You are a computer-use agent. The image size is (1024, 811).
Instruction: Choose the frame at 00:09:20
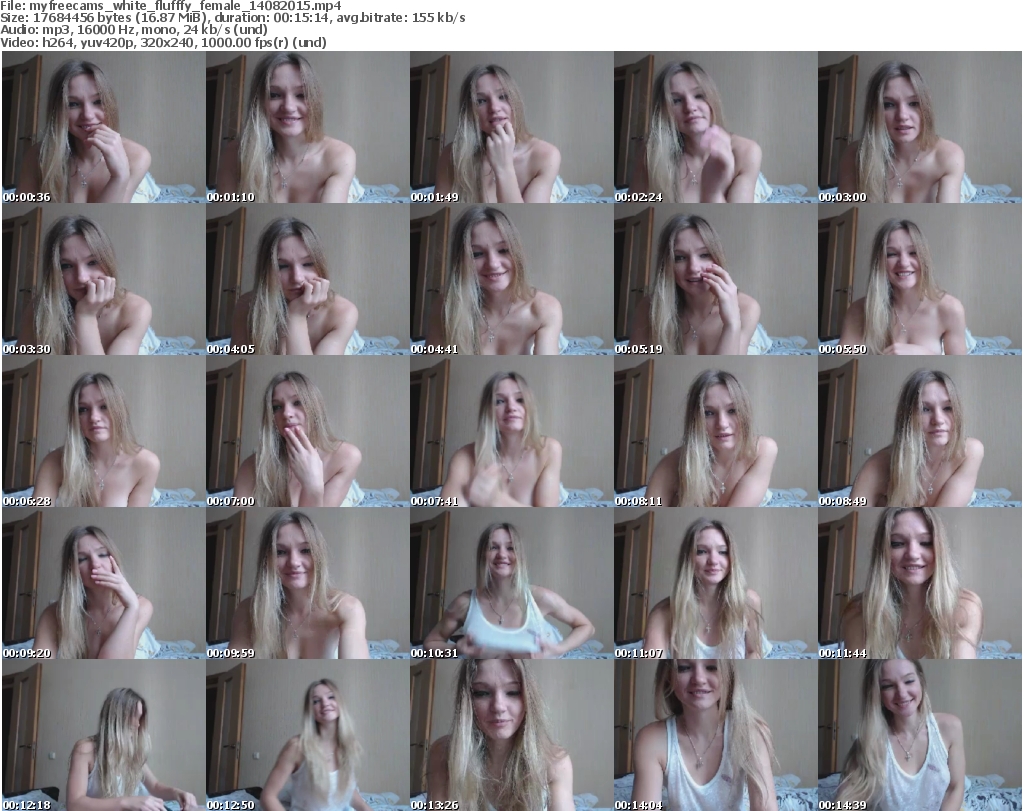point(104,584)
